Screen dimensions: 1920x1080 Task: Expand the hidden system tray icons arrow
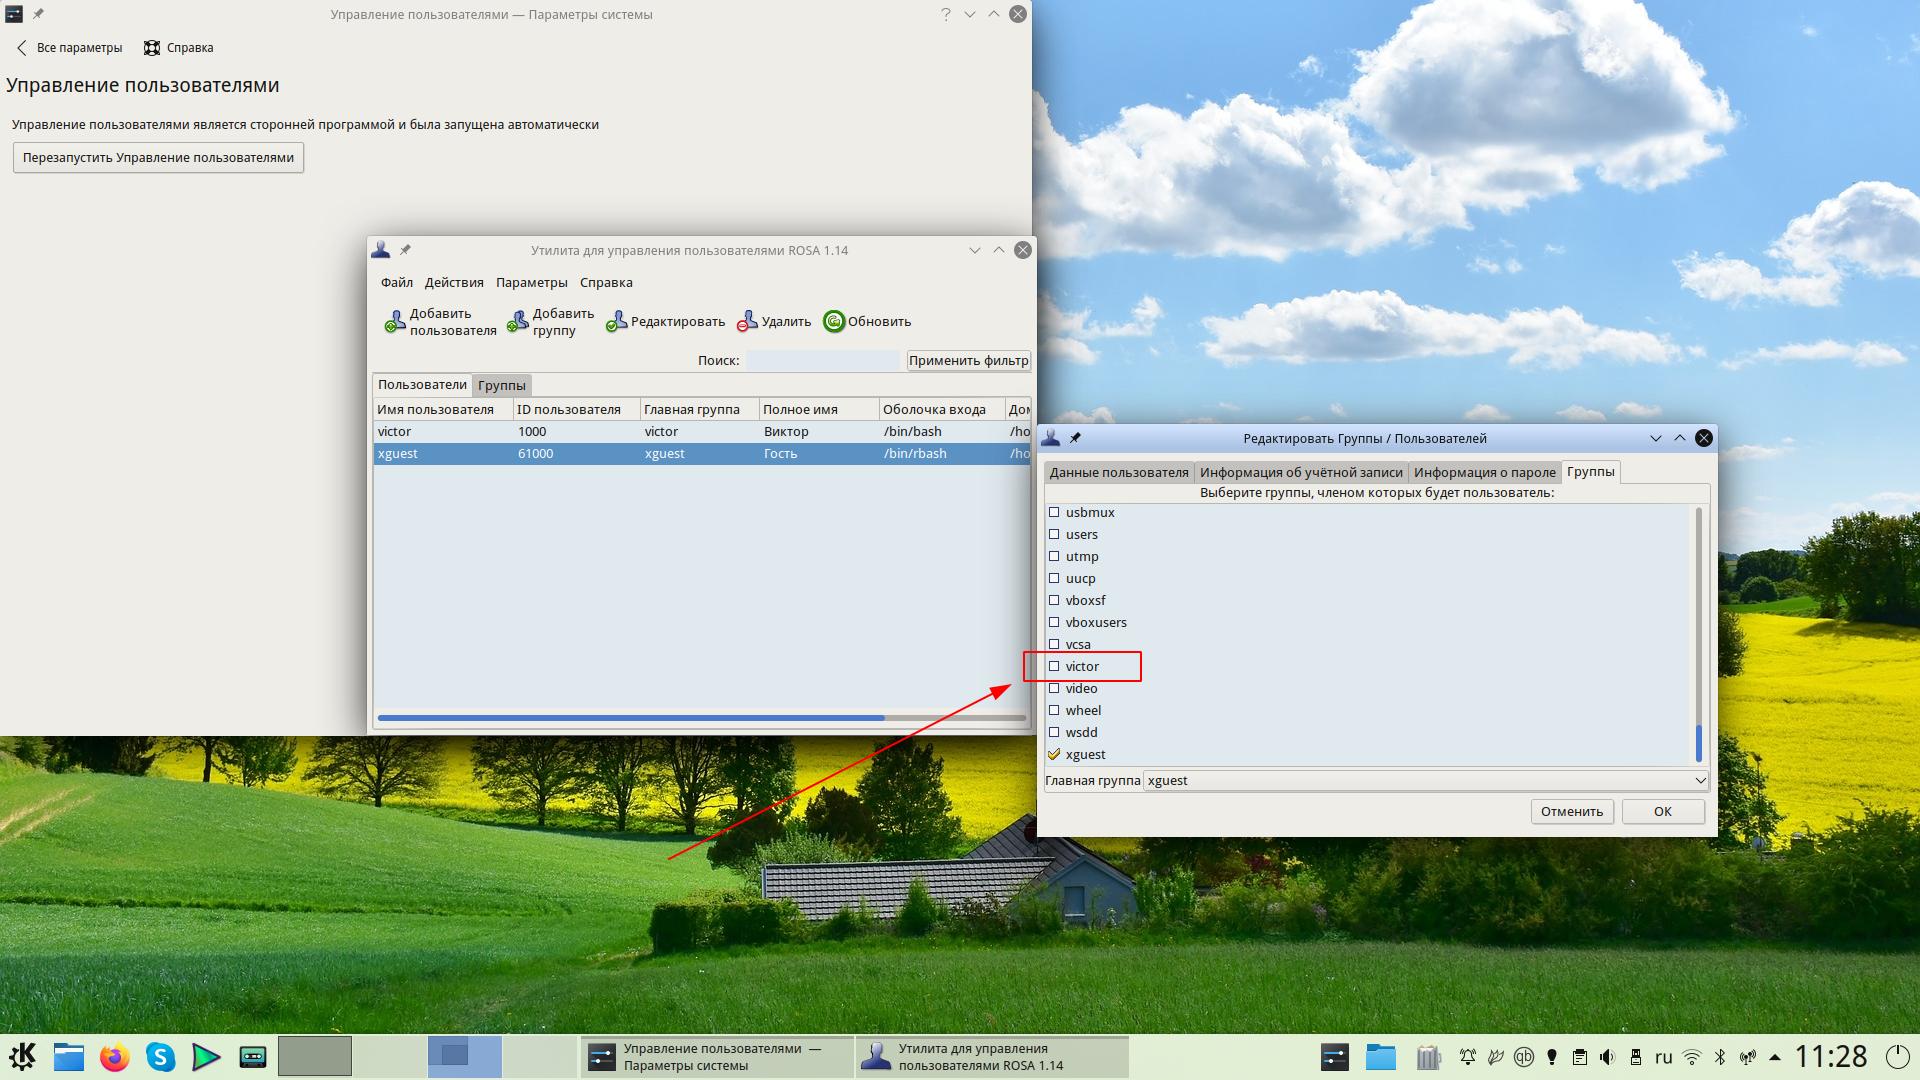1775,1056
